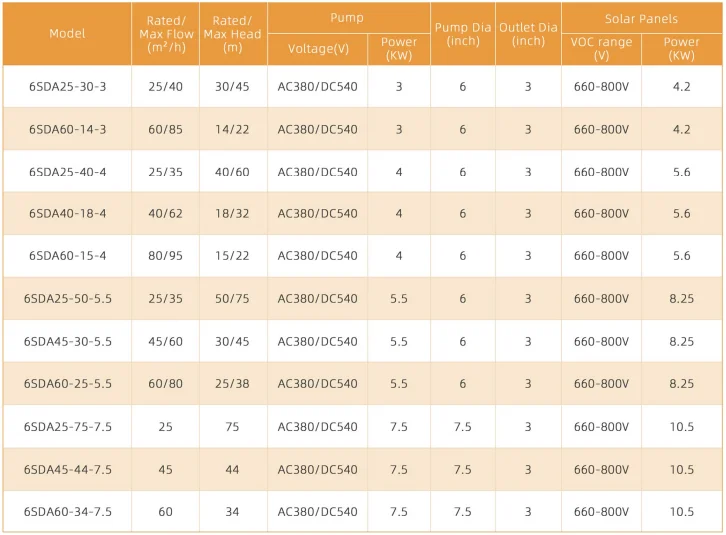Click the Outlet Dia (inch) header
Viewport: 726px width, 535px height.
click(x=528, y=34)
